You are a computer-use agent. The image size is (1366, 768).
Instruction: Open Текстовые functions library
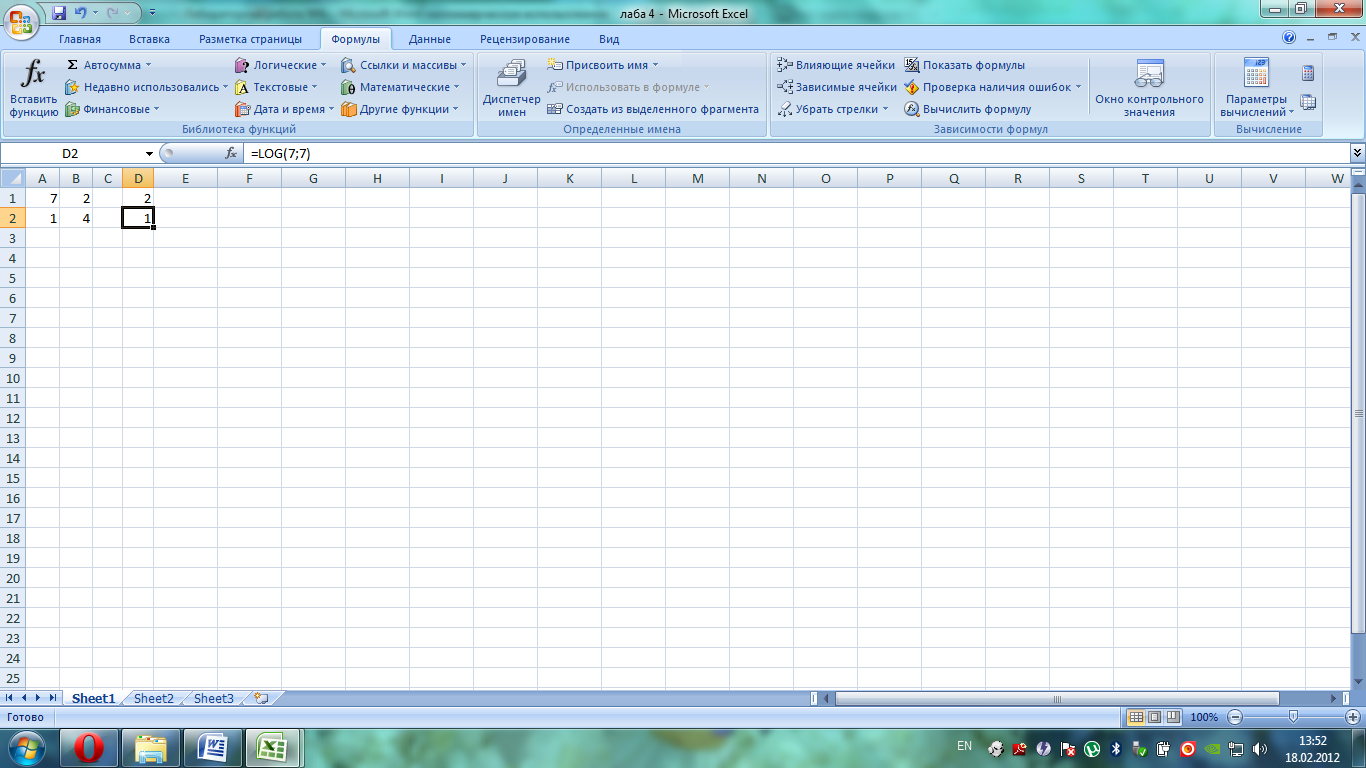(x=277, y=87)
